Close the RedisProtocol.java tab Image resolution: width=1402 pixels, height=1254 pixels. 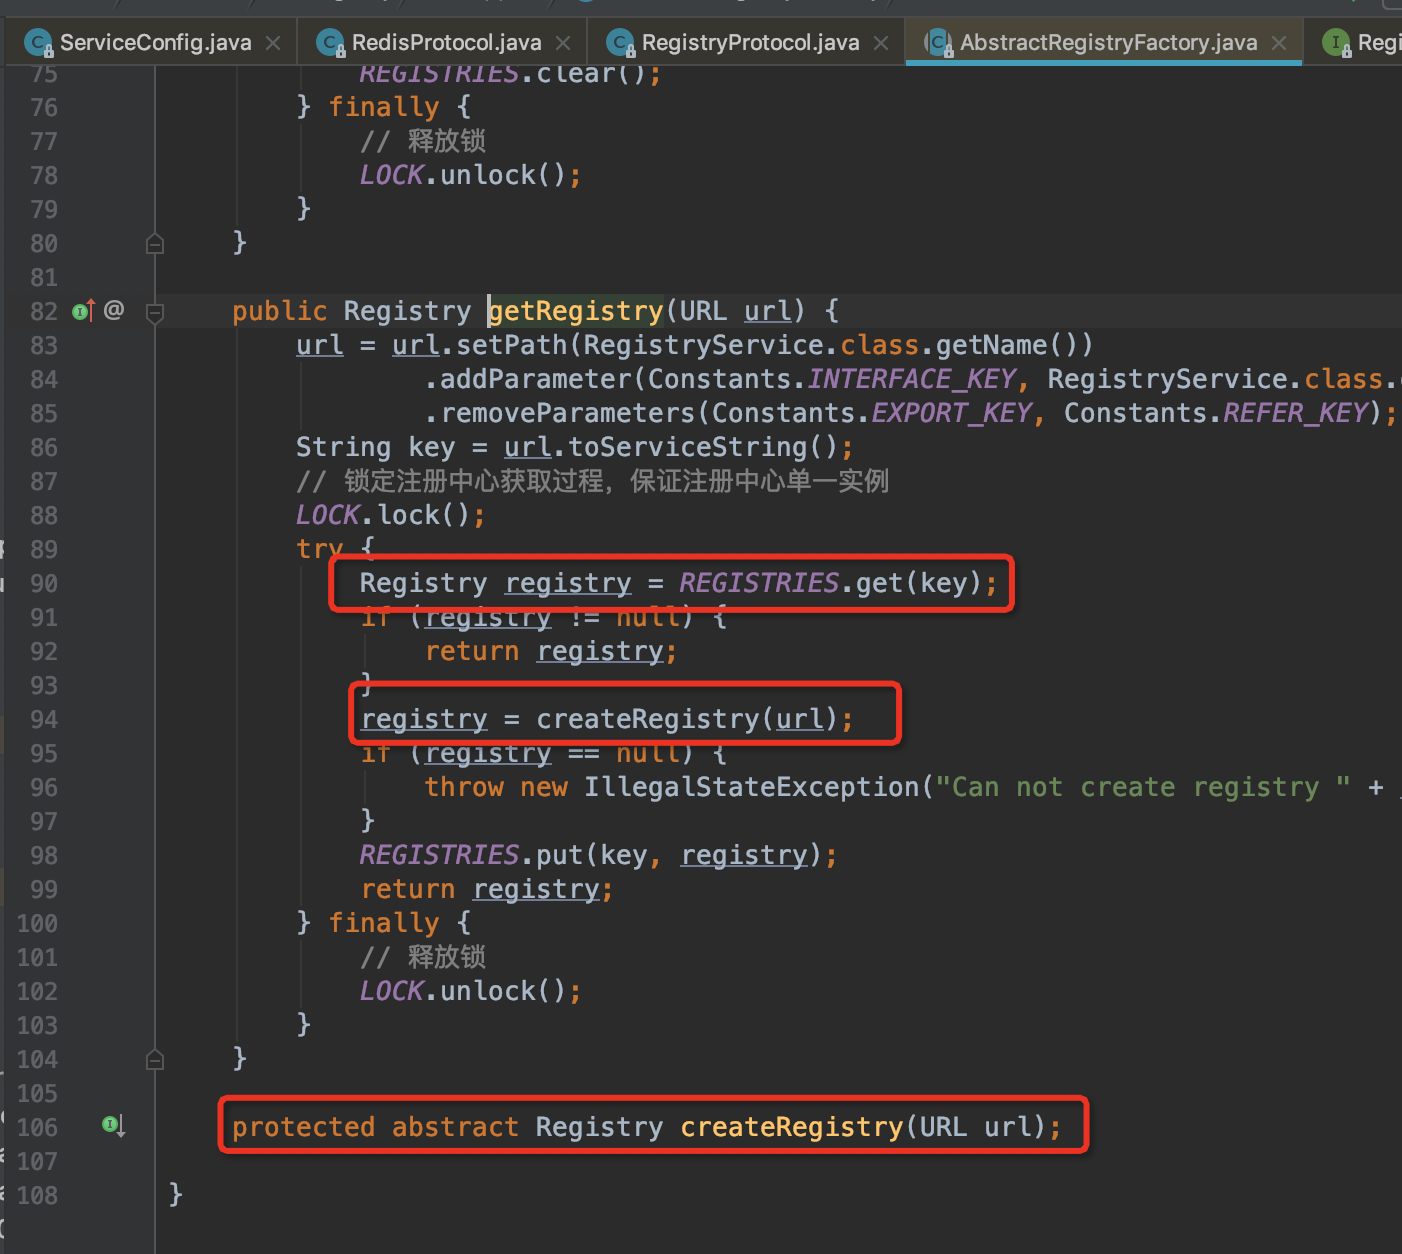pos(563,43)
